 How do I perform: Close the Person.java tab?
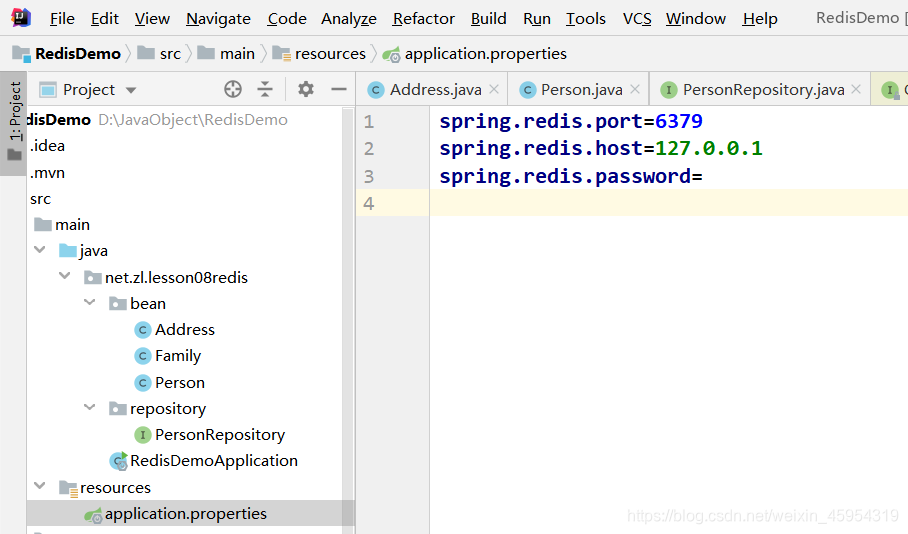click(635, 89)
